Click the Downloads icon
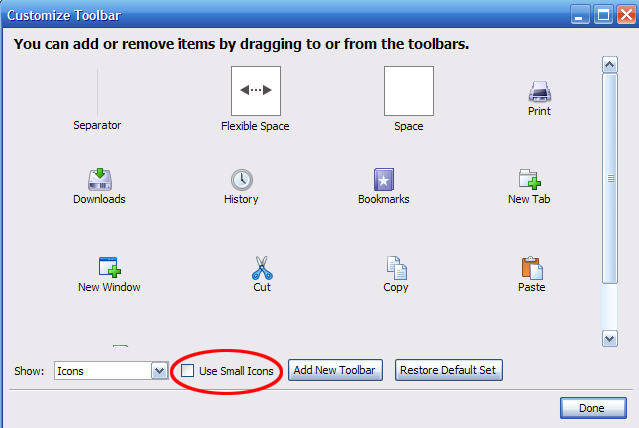Viewport: 639px width, 428px height. [100, 179]
